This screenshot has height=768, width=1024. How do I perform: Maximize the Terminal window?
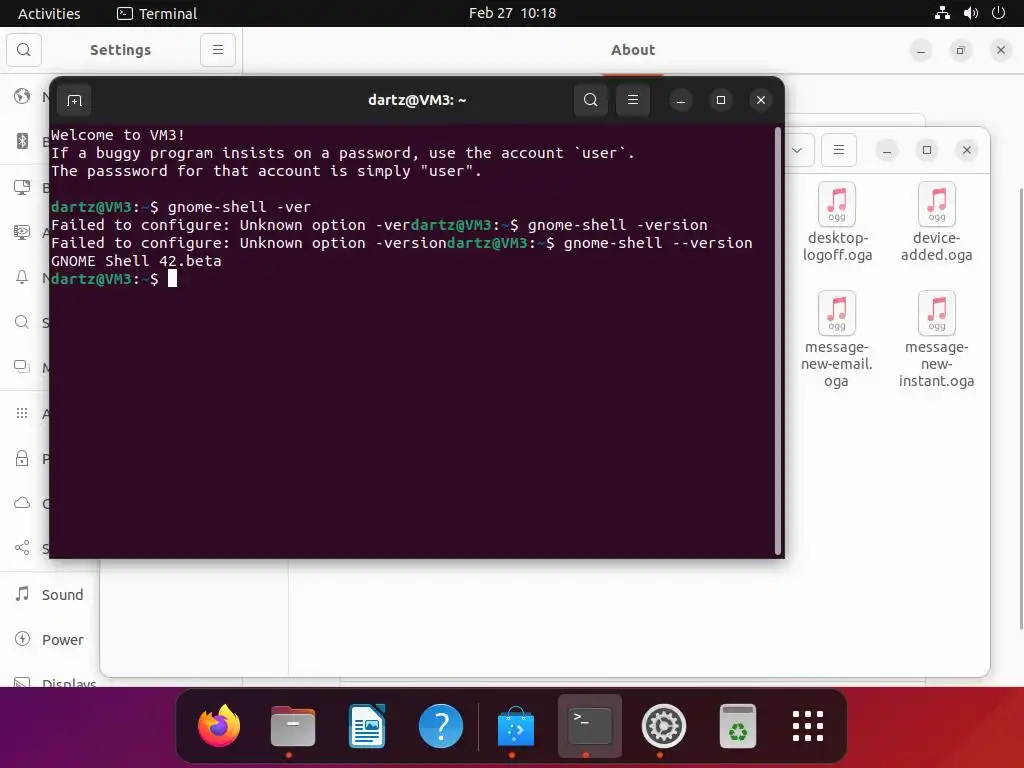[x=720, y=101]
